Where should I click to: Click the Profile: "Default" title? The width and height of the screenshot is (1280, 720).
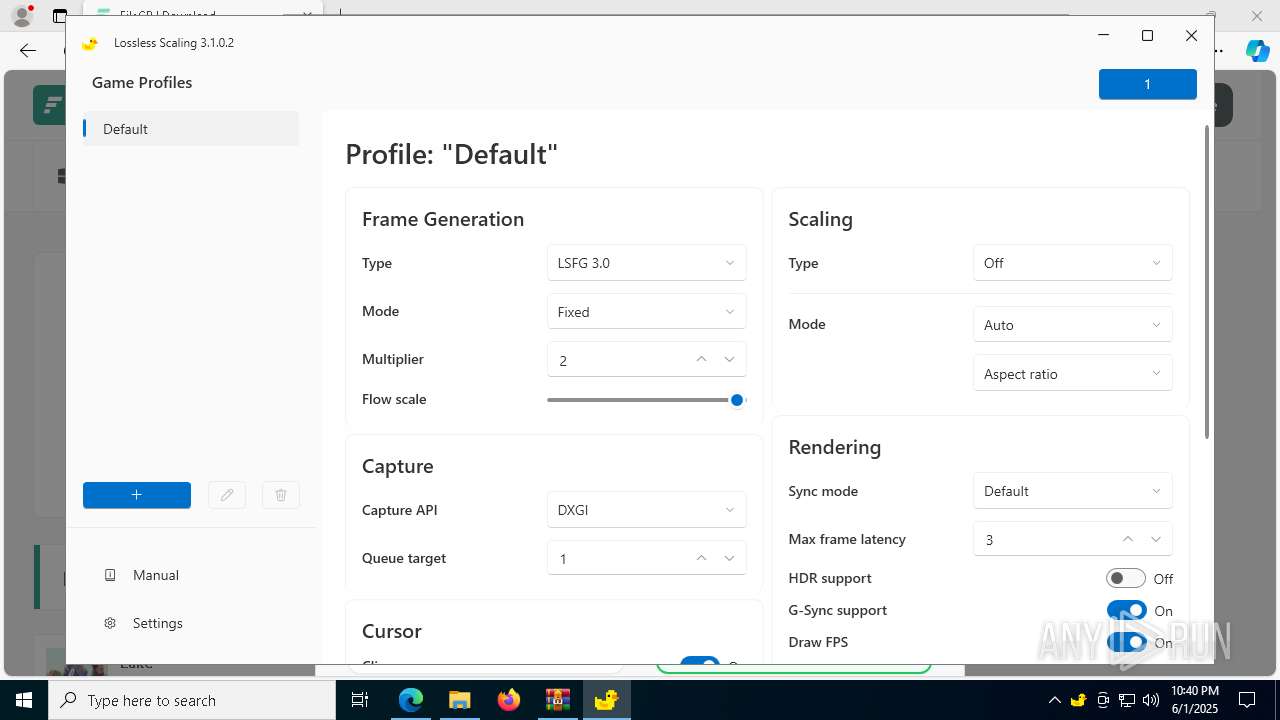pyautogui.click(x=451, y=154)
